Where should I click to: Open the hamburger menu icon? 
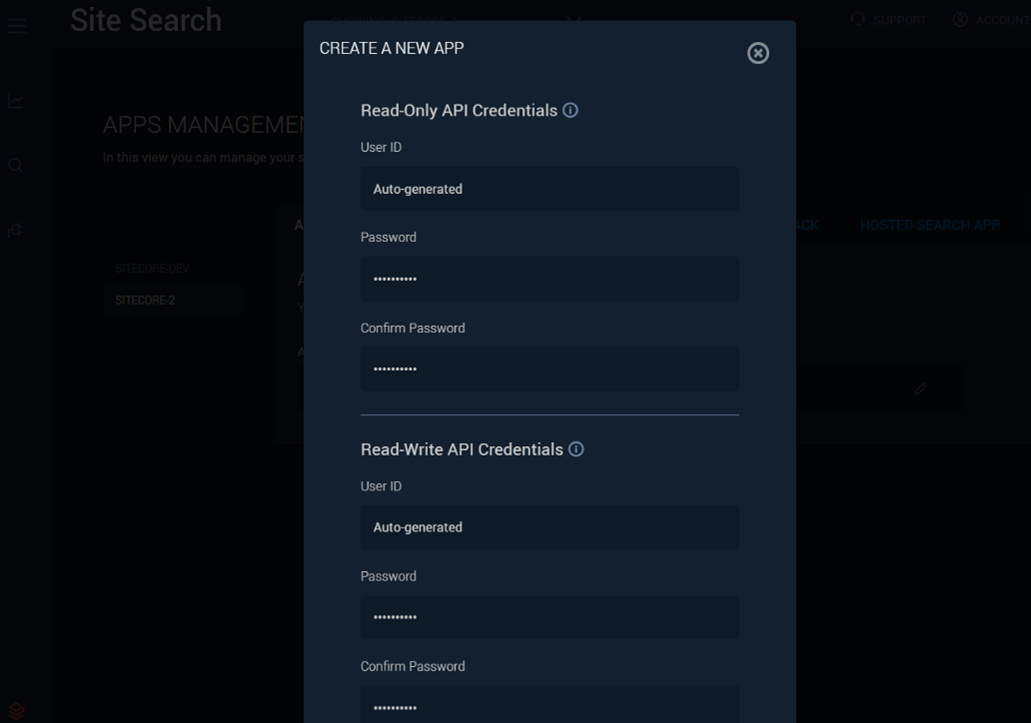pos(17,26)
